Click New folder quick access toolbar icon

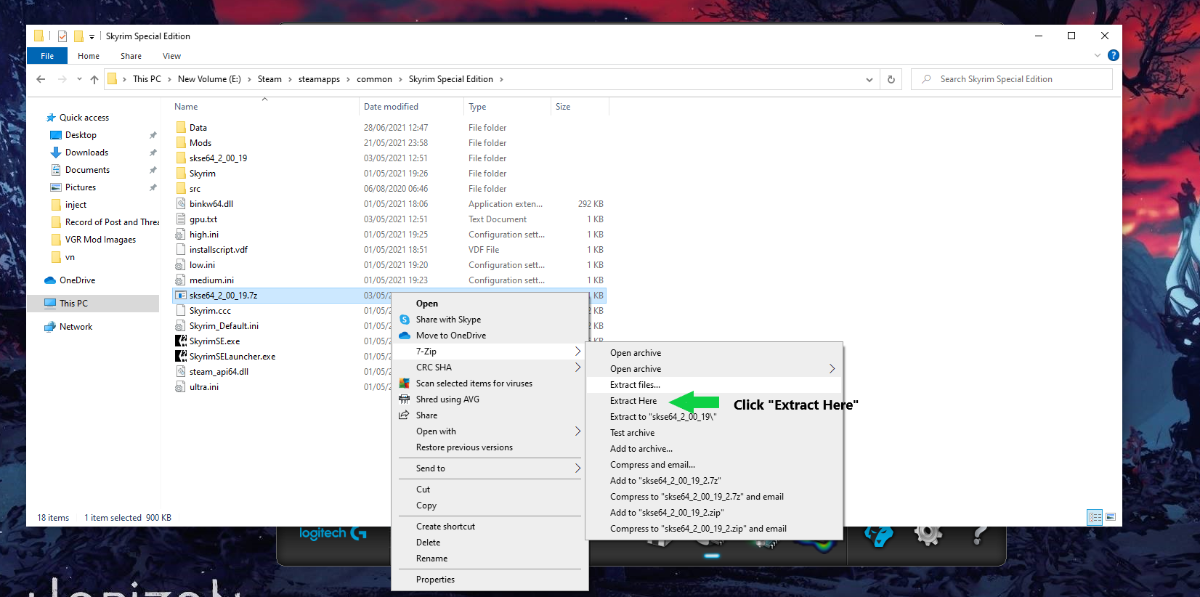pyautogui.click(x=78, y=36)
